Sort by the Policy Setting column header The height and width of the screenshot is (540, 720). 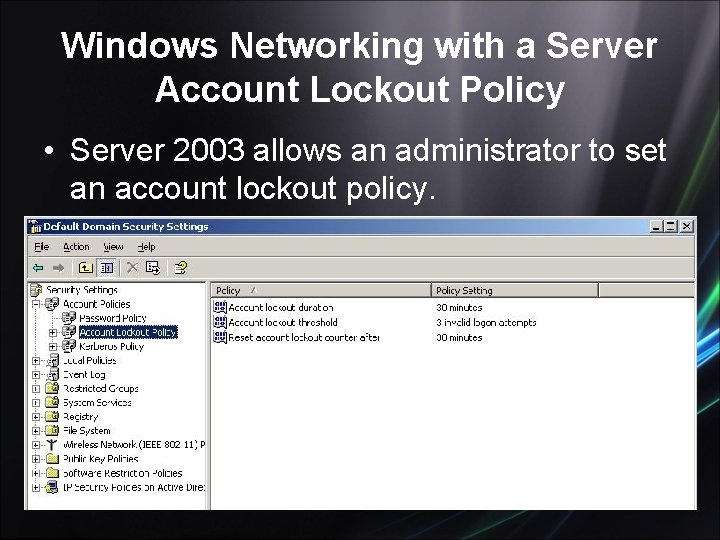pyautogui.click(x=515, y=291)
